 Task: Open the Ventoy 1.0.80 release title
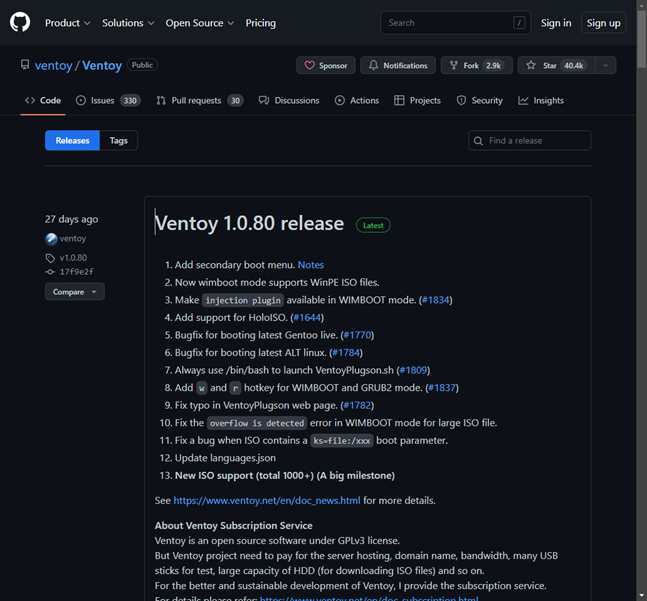[x=249, y=223]
